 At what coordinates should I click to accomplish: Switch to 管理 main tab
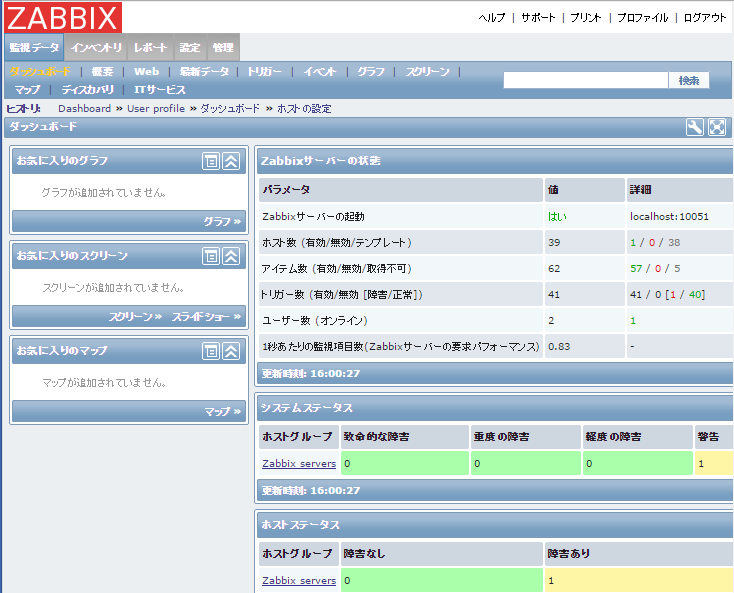click(x=223, y=47)
